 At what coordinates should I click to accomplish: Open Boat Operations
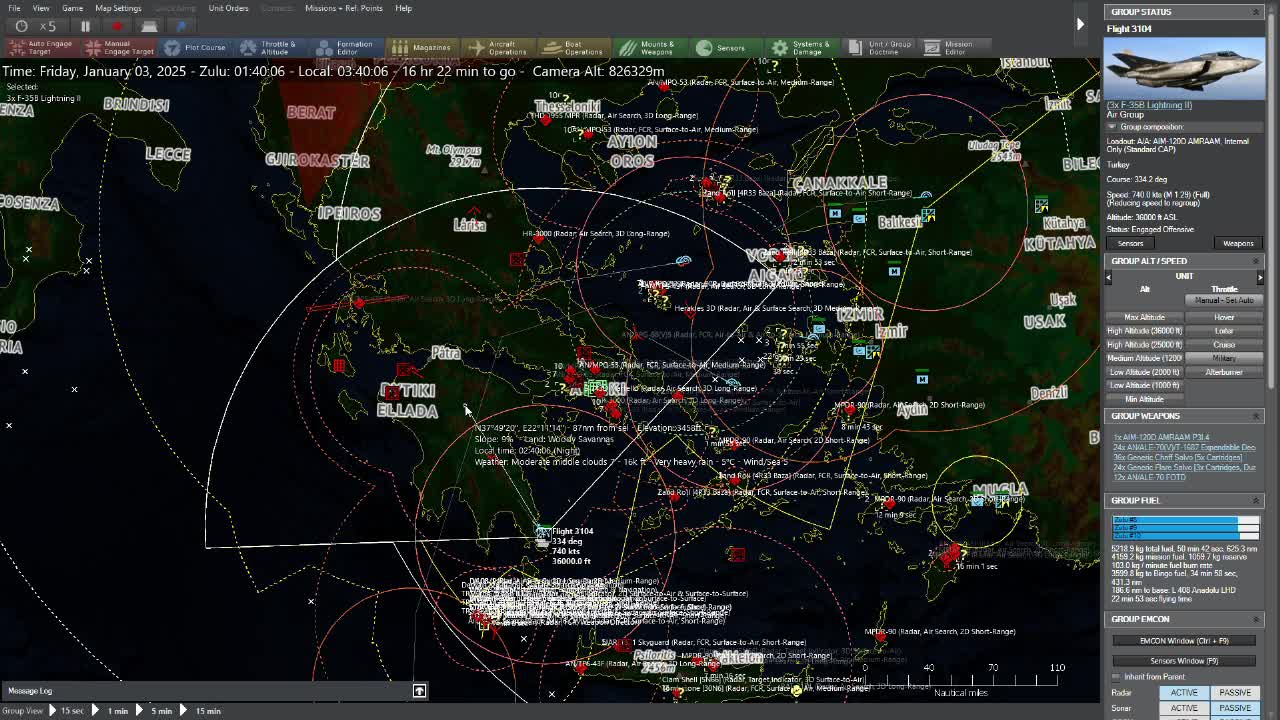coord(573,47)
